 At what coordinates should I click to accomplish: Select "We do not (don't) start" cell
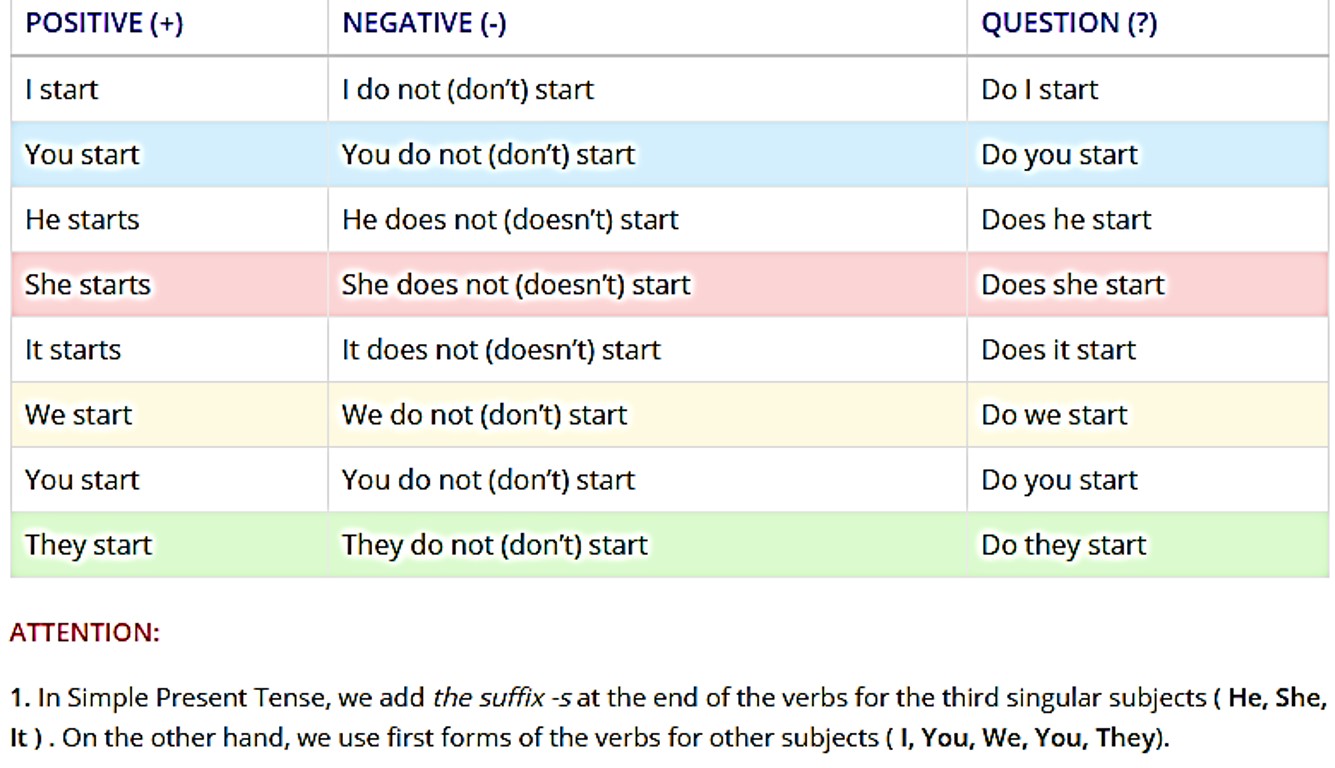tap(484, 415)
